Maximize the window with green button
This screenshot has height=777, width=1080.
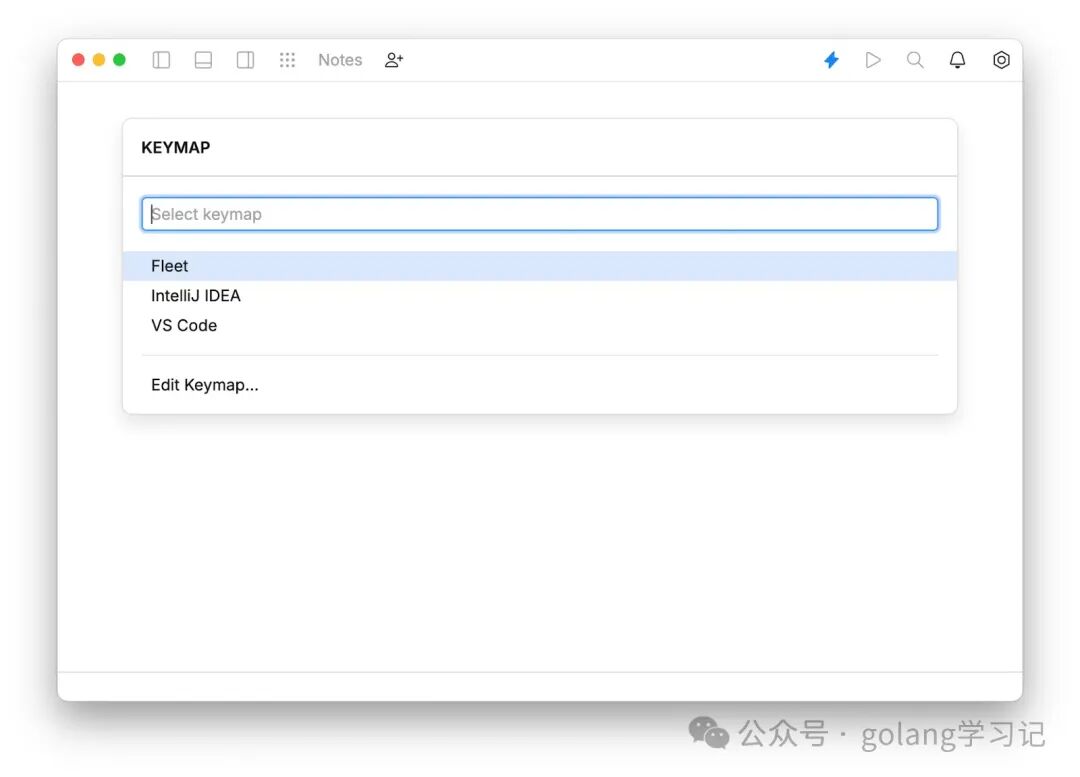point(119,60)
